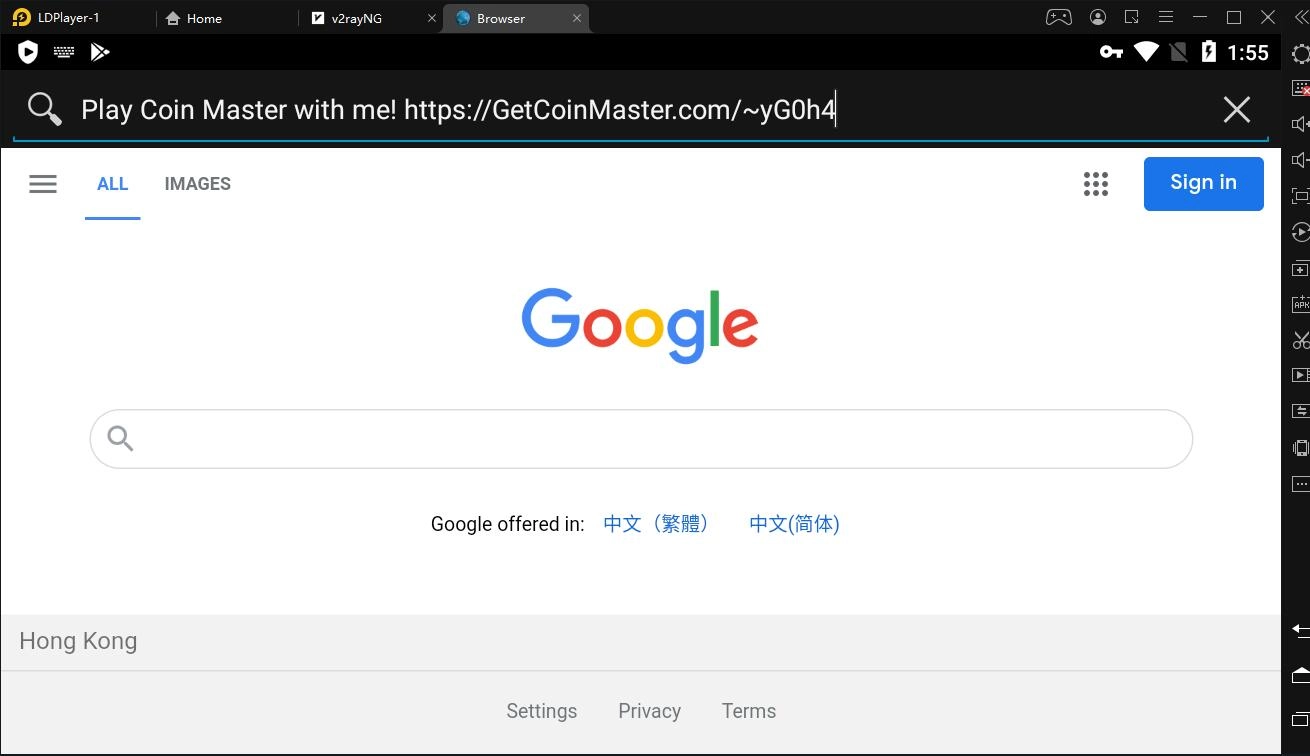Open Google in 中文（繁體）
The width and height of the screenshot is (1310, 756).
click(x=657, y=524)
